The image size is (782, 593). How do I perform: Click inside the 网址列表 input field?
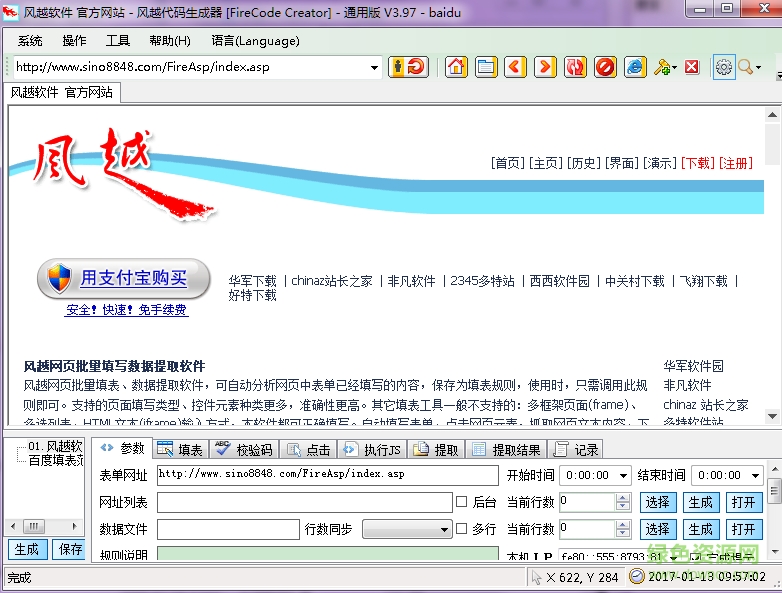click(x=304, y=502)
